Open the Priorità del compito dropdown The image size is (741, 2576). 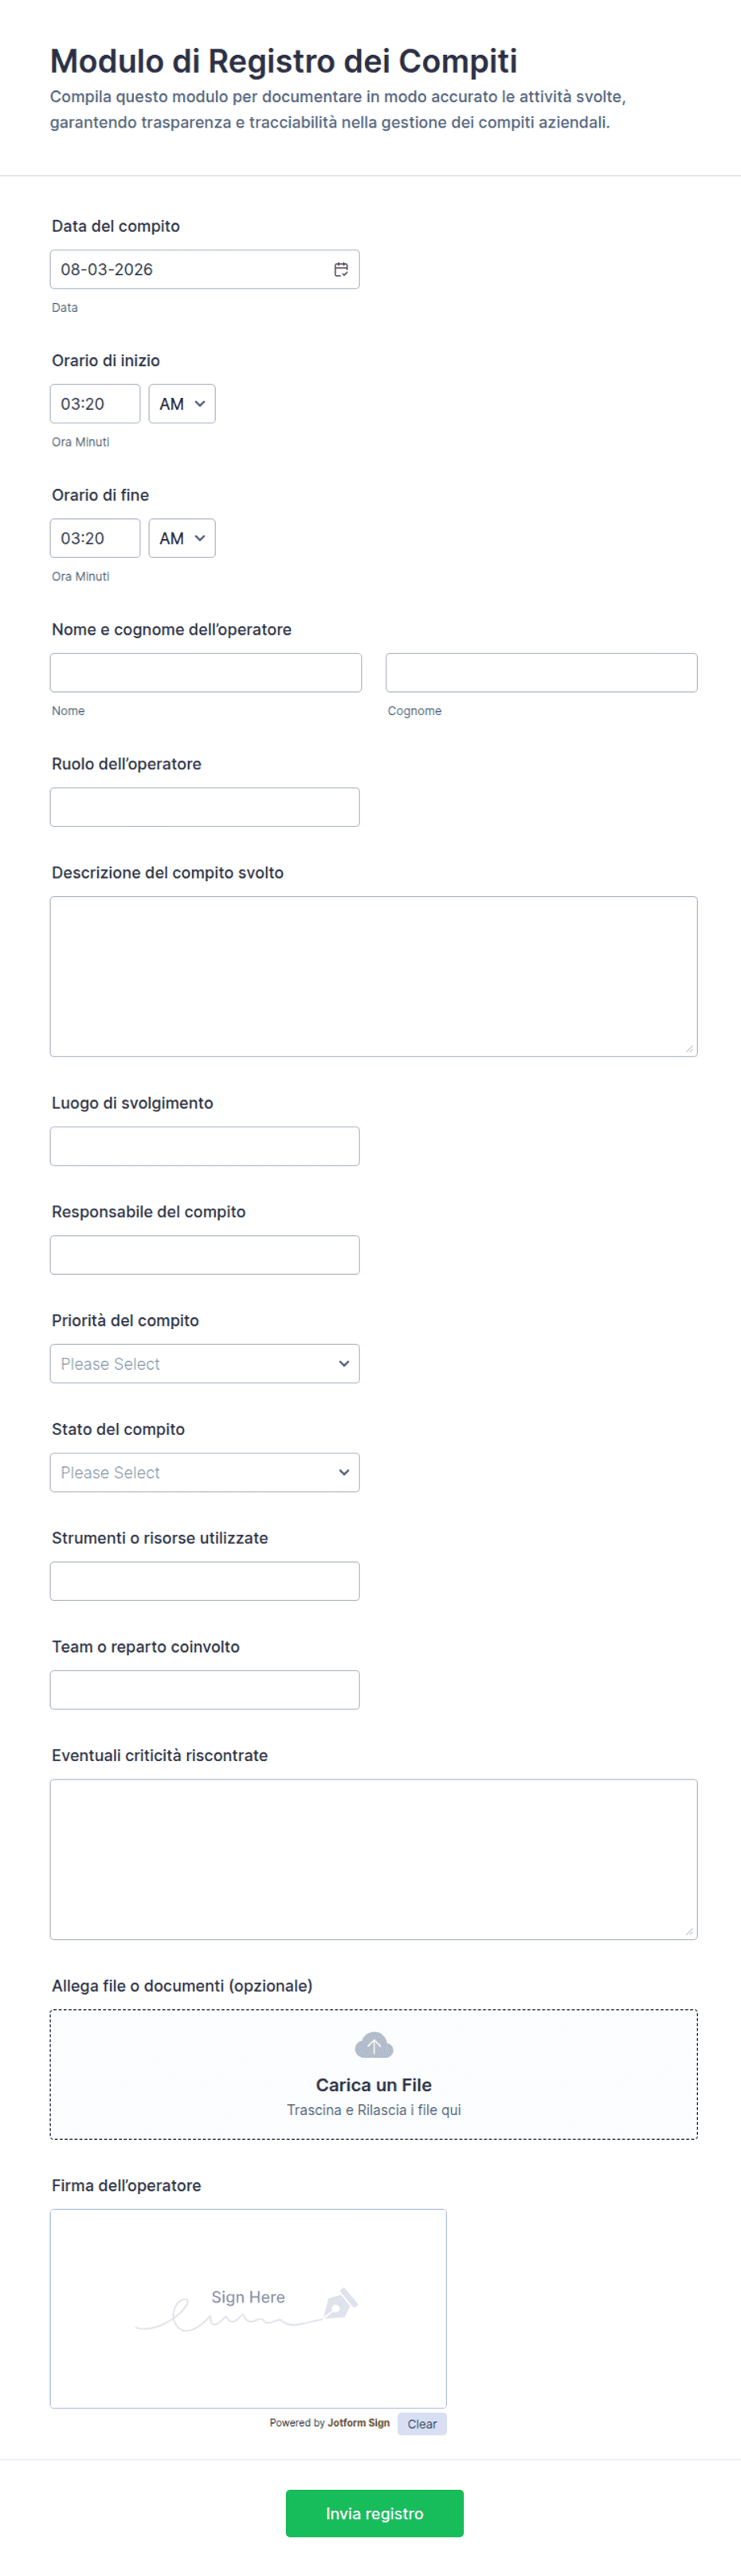click(205, 1364)
